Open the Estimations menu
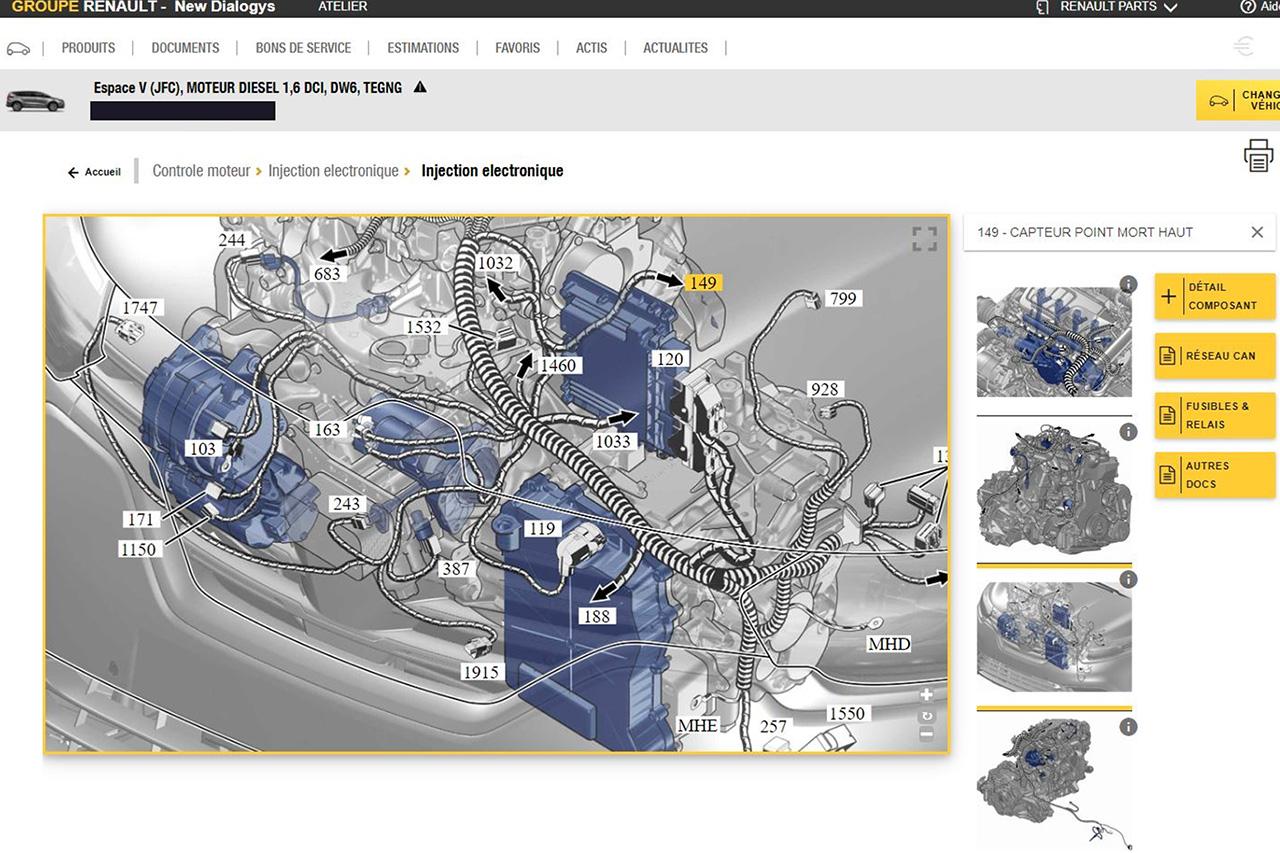This screenshot has height=853, width=1280. (423, 47)
